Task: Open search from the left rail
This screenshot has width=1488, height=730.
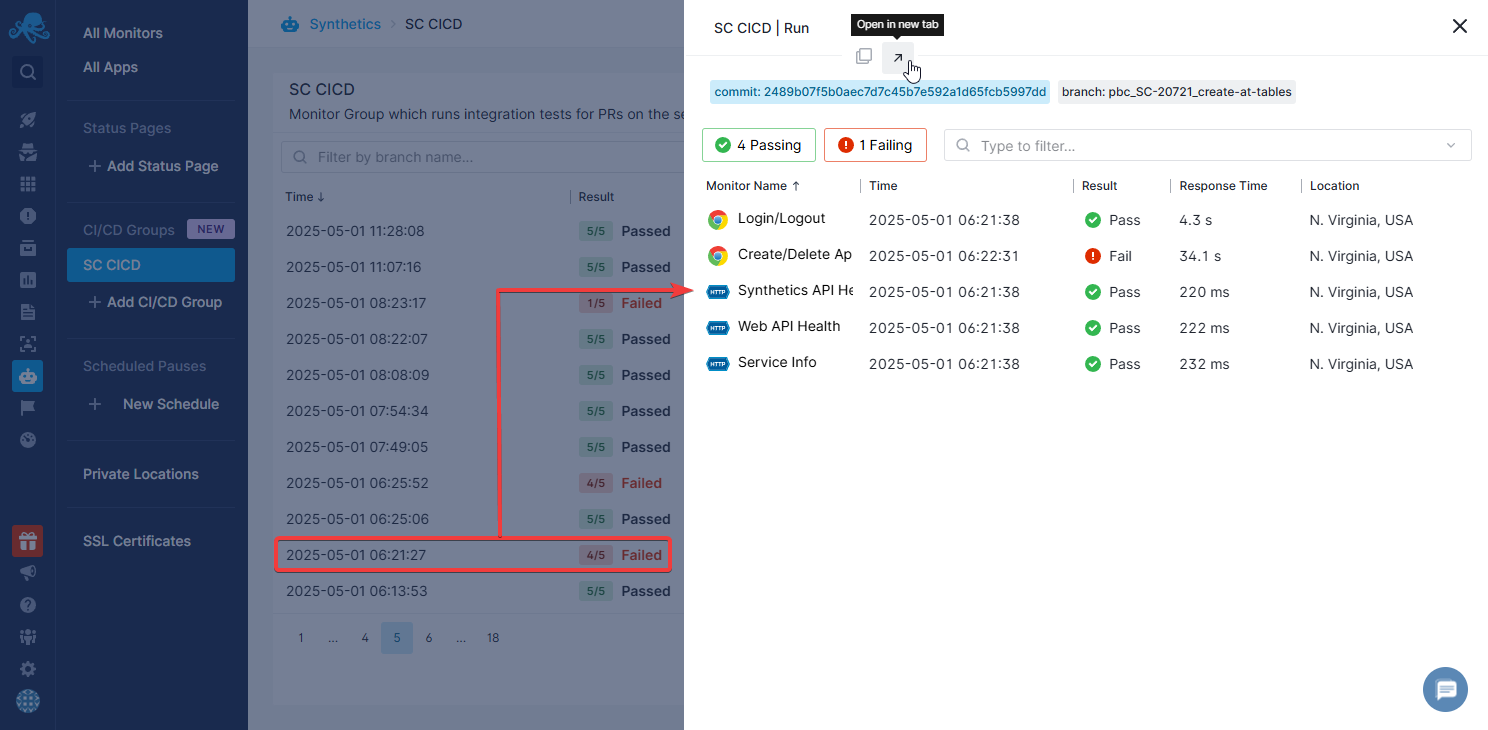Action: (x=28, y=72)
